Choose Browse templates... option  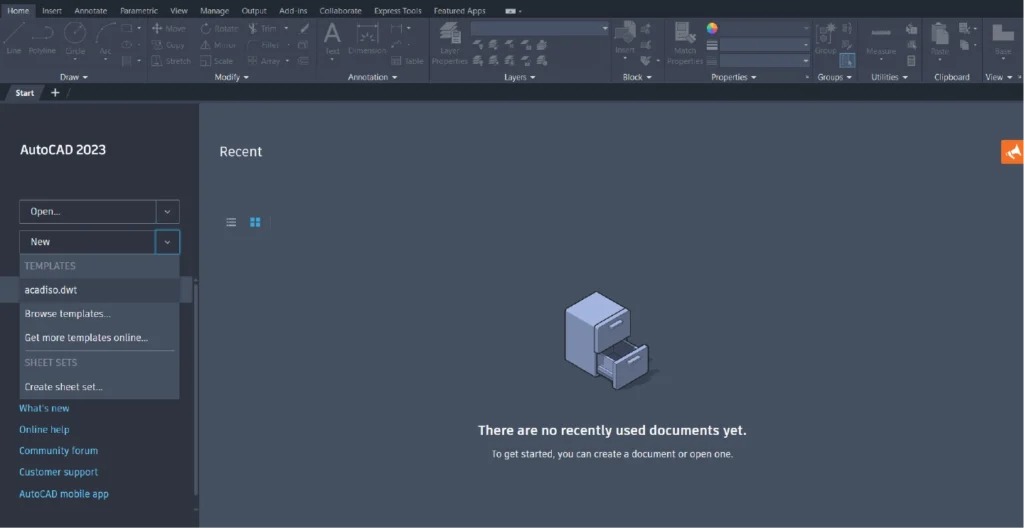[99, 314]
